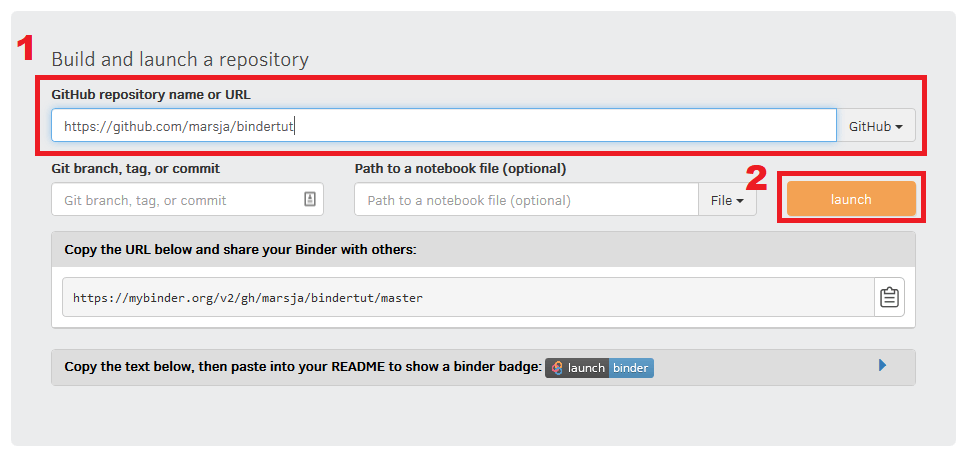The width and height of the screenshot is (972, 456).
Task: Click the card icon inside the Git branch field
Action: 310,200
